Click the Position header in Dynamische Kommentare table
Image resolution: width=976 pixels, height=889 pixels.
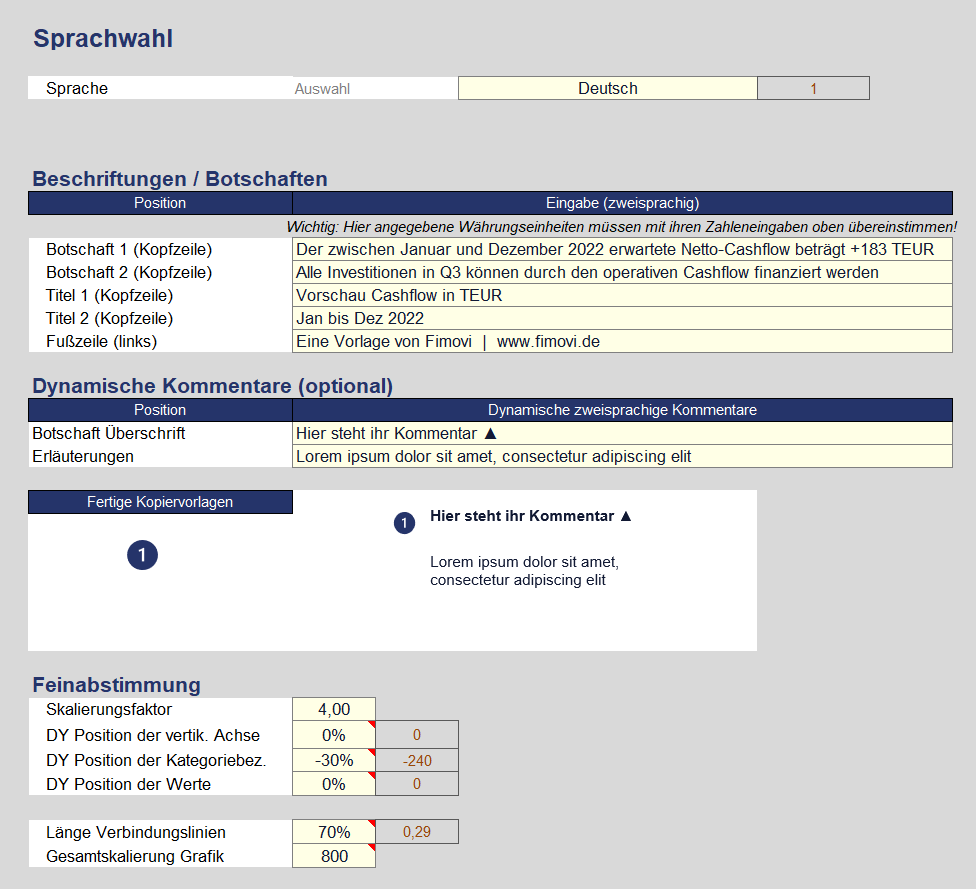[x=160, y=410]
